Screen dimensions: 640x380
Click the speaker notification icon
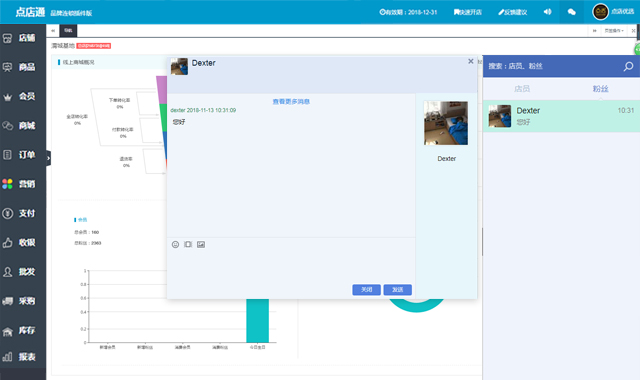click(x=547, y=12)
